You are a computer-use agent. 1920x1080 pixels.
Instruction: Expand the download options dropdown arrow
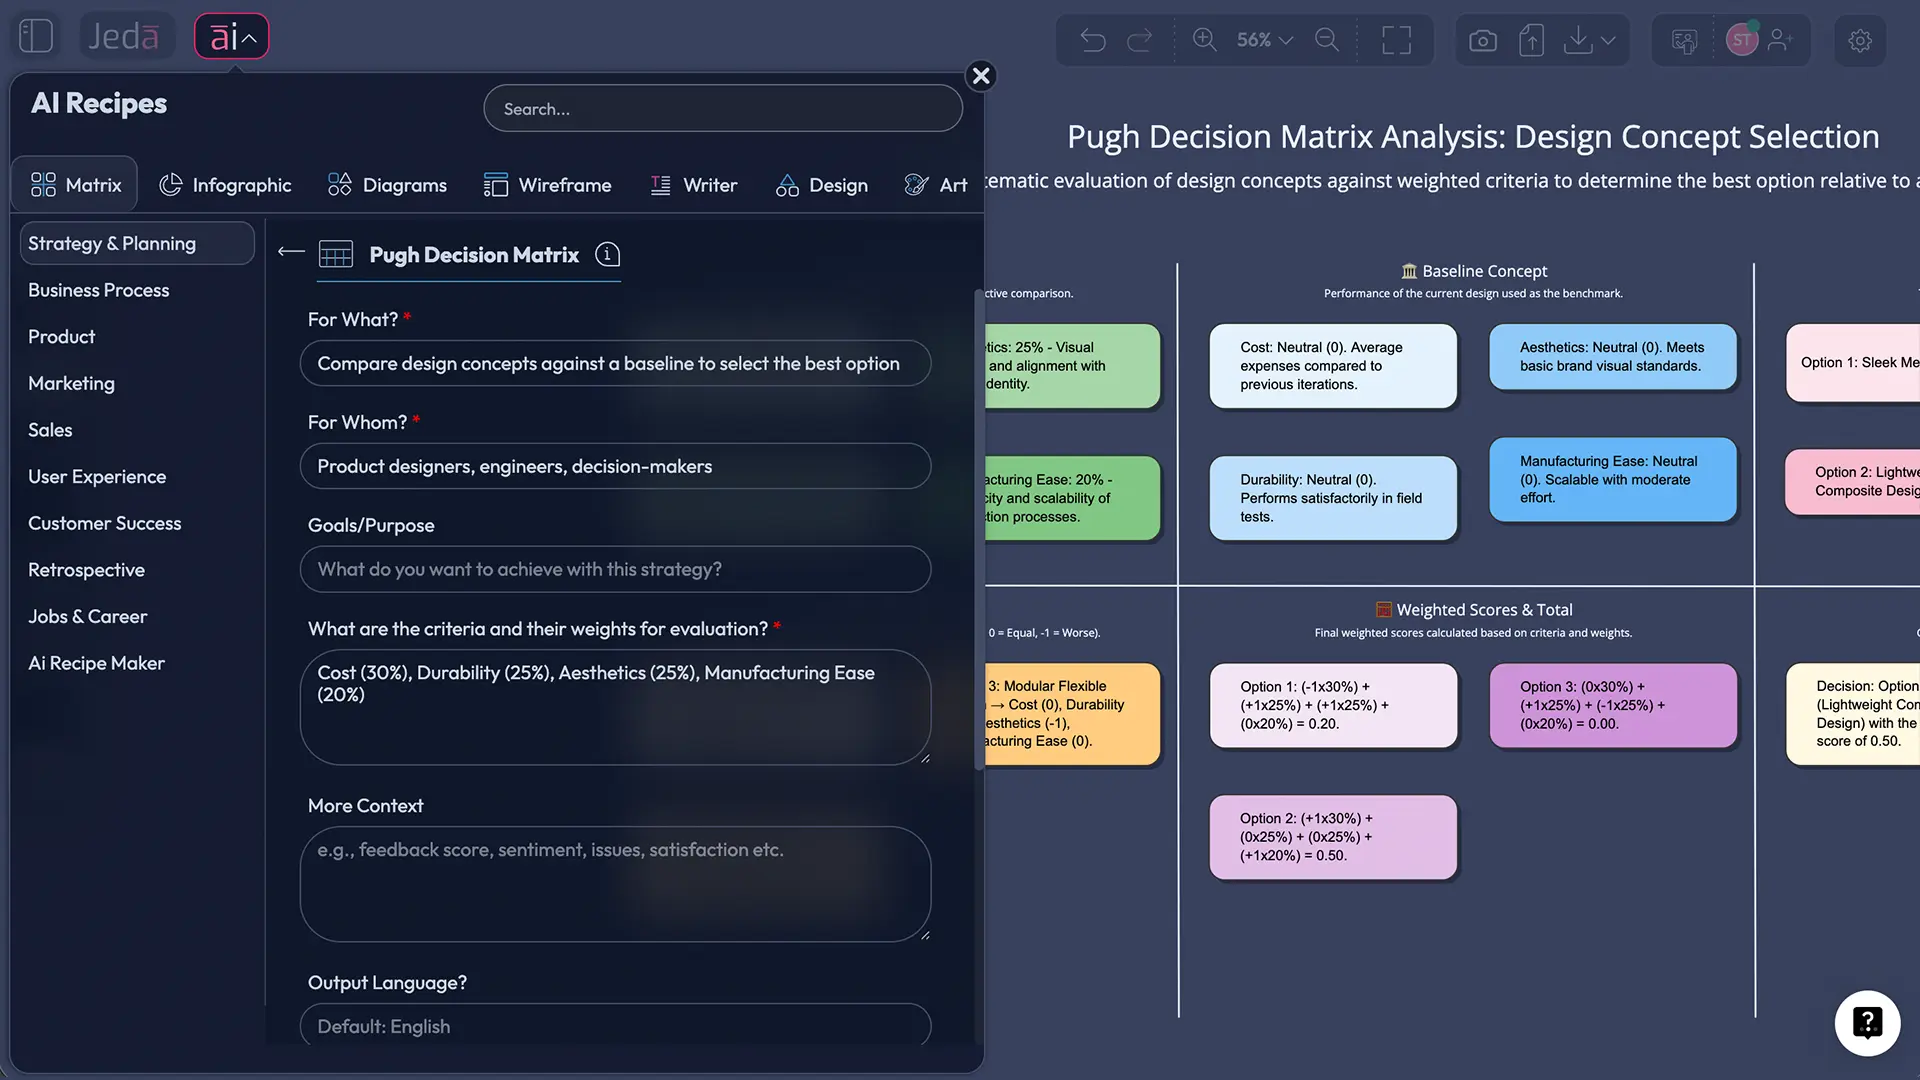point(1608,40)
